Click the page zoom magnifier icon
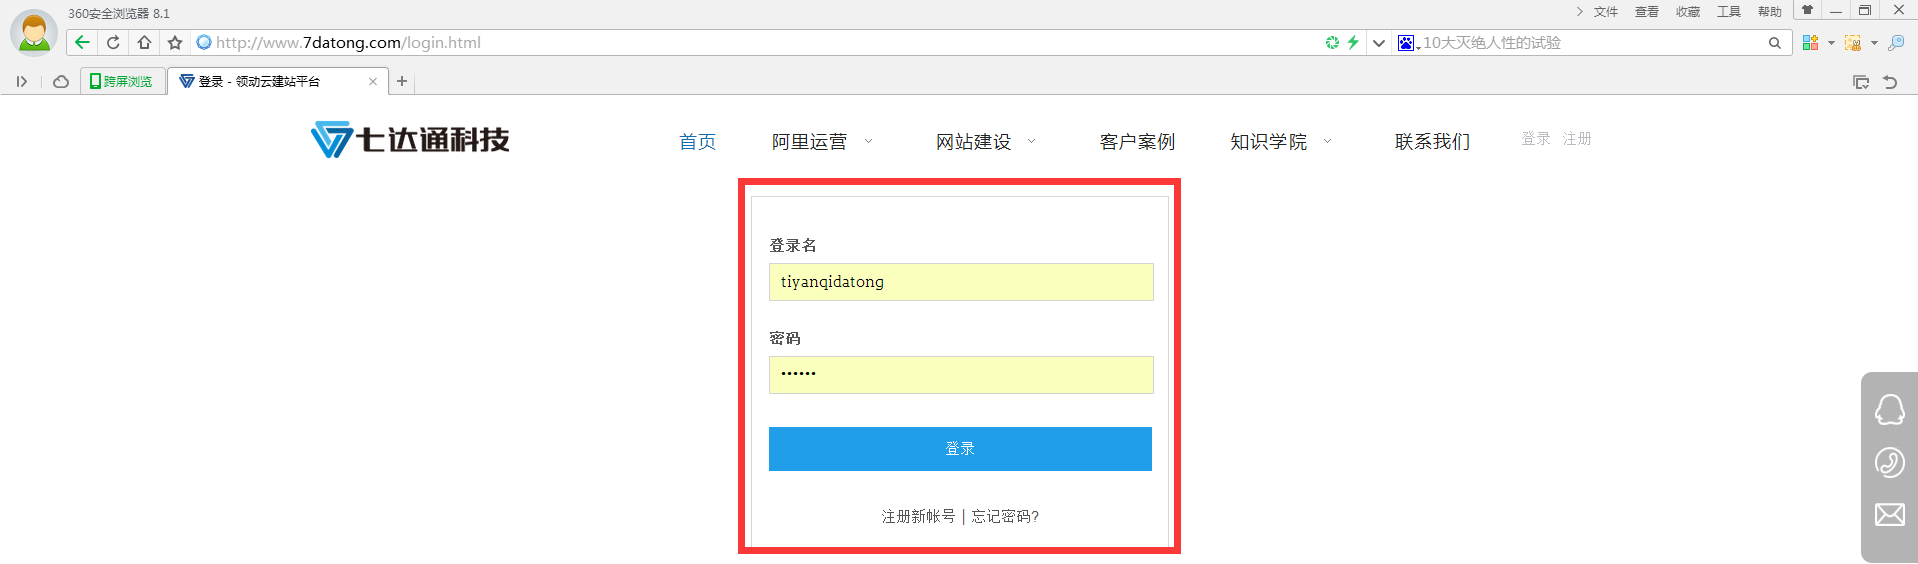The height and width of the screenshot is (564, 1918). (x=1896, y=42)
